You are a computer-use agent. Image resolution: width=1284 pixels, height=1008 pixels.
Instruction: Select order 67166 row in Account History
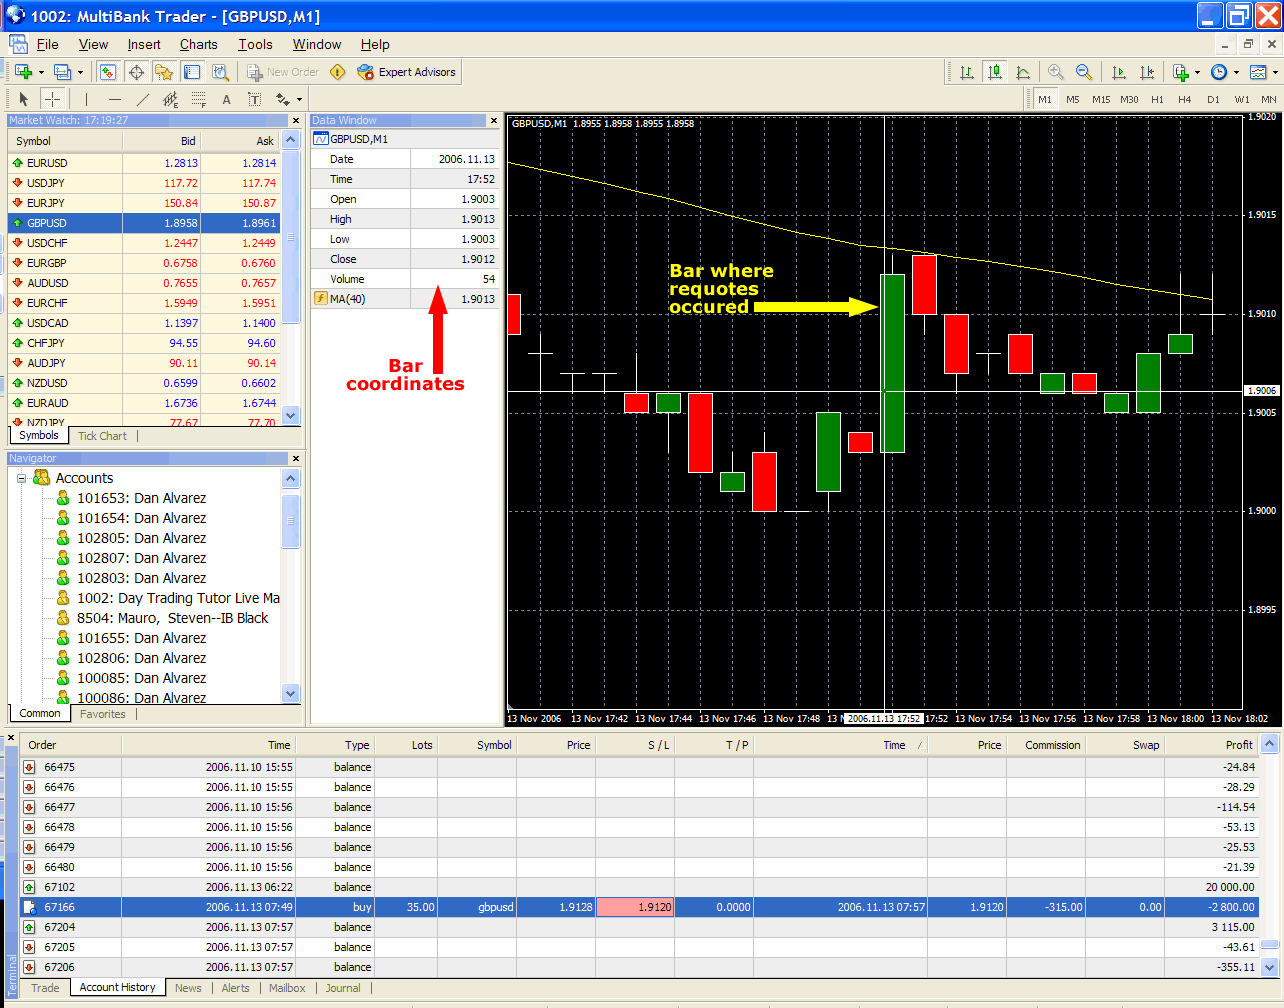(x=639, y=907)
